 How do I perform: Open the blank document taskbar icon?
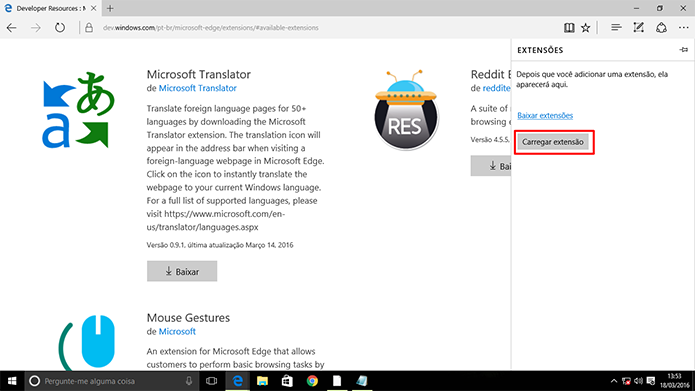point(337,381)
